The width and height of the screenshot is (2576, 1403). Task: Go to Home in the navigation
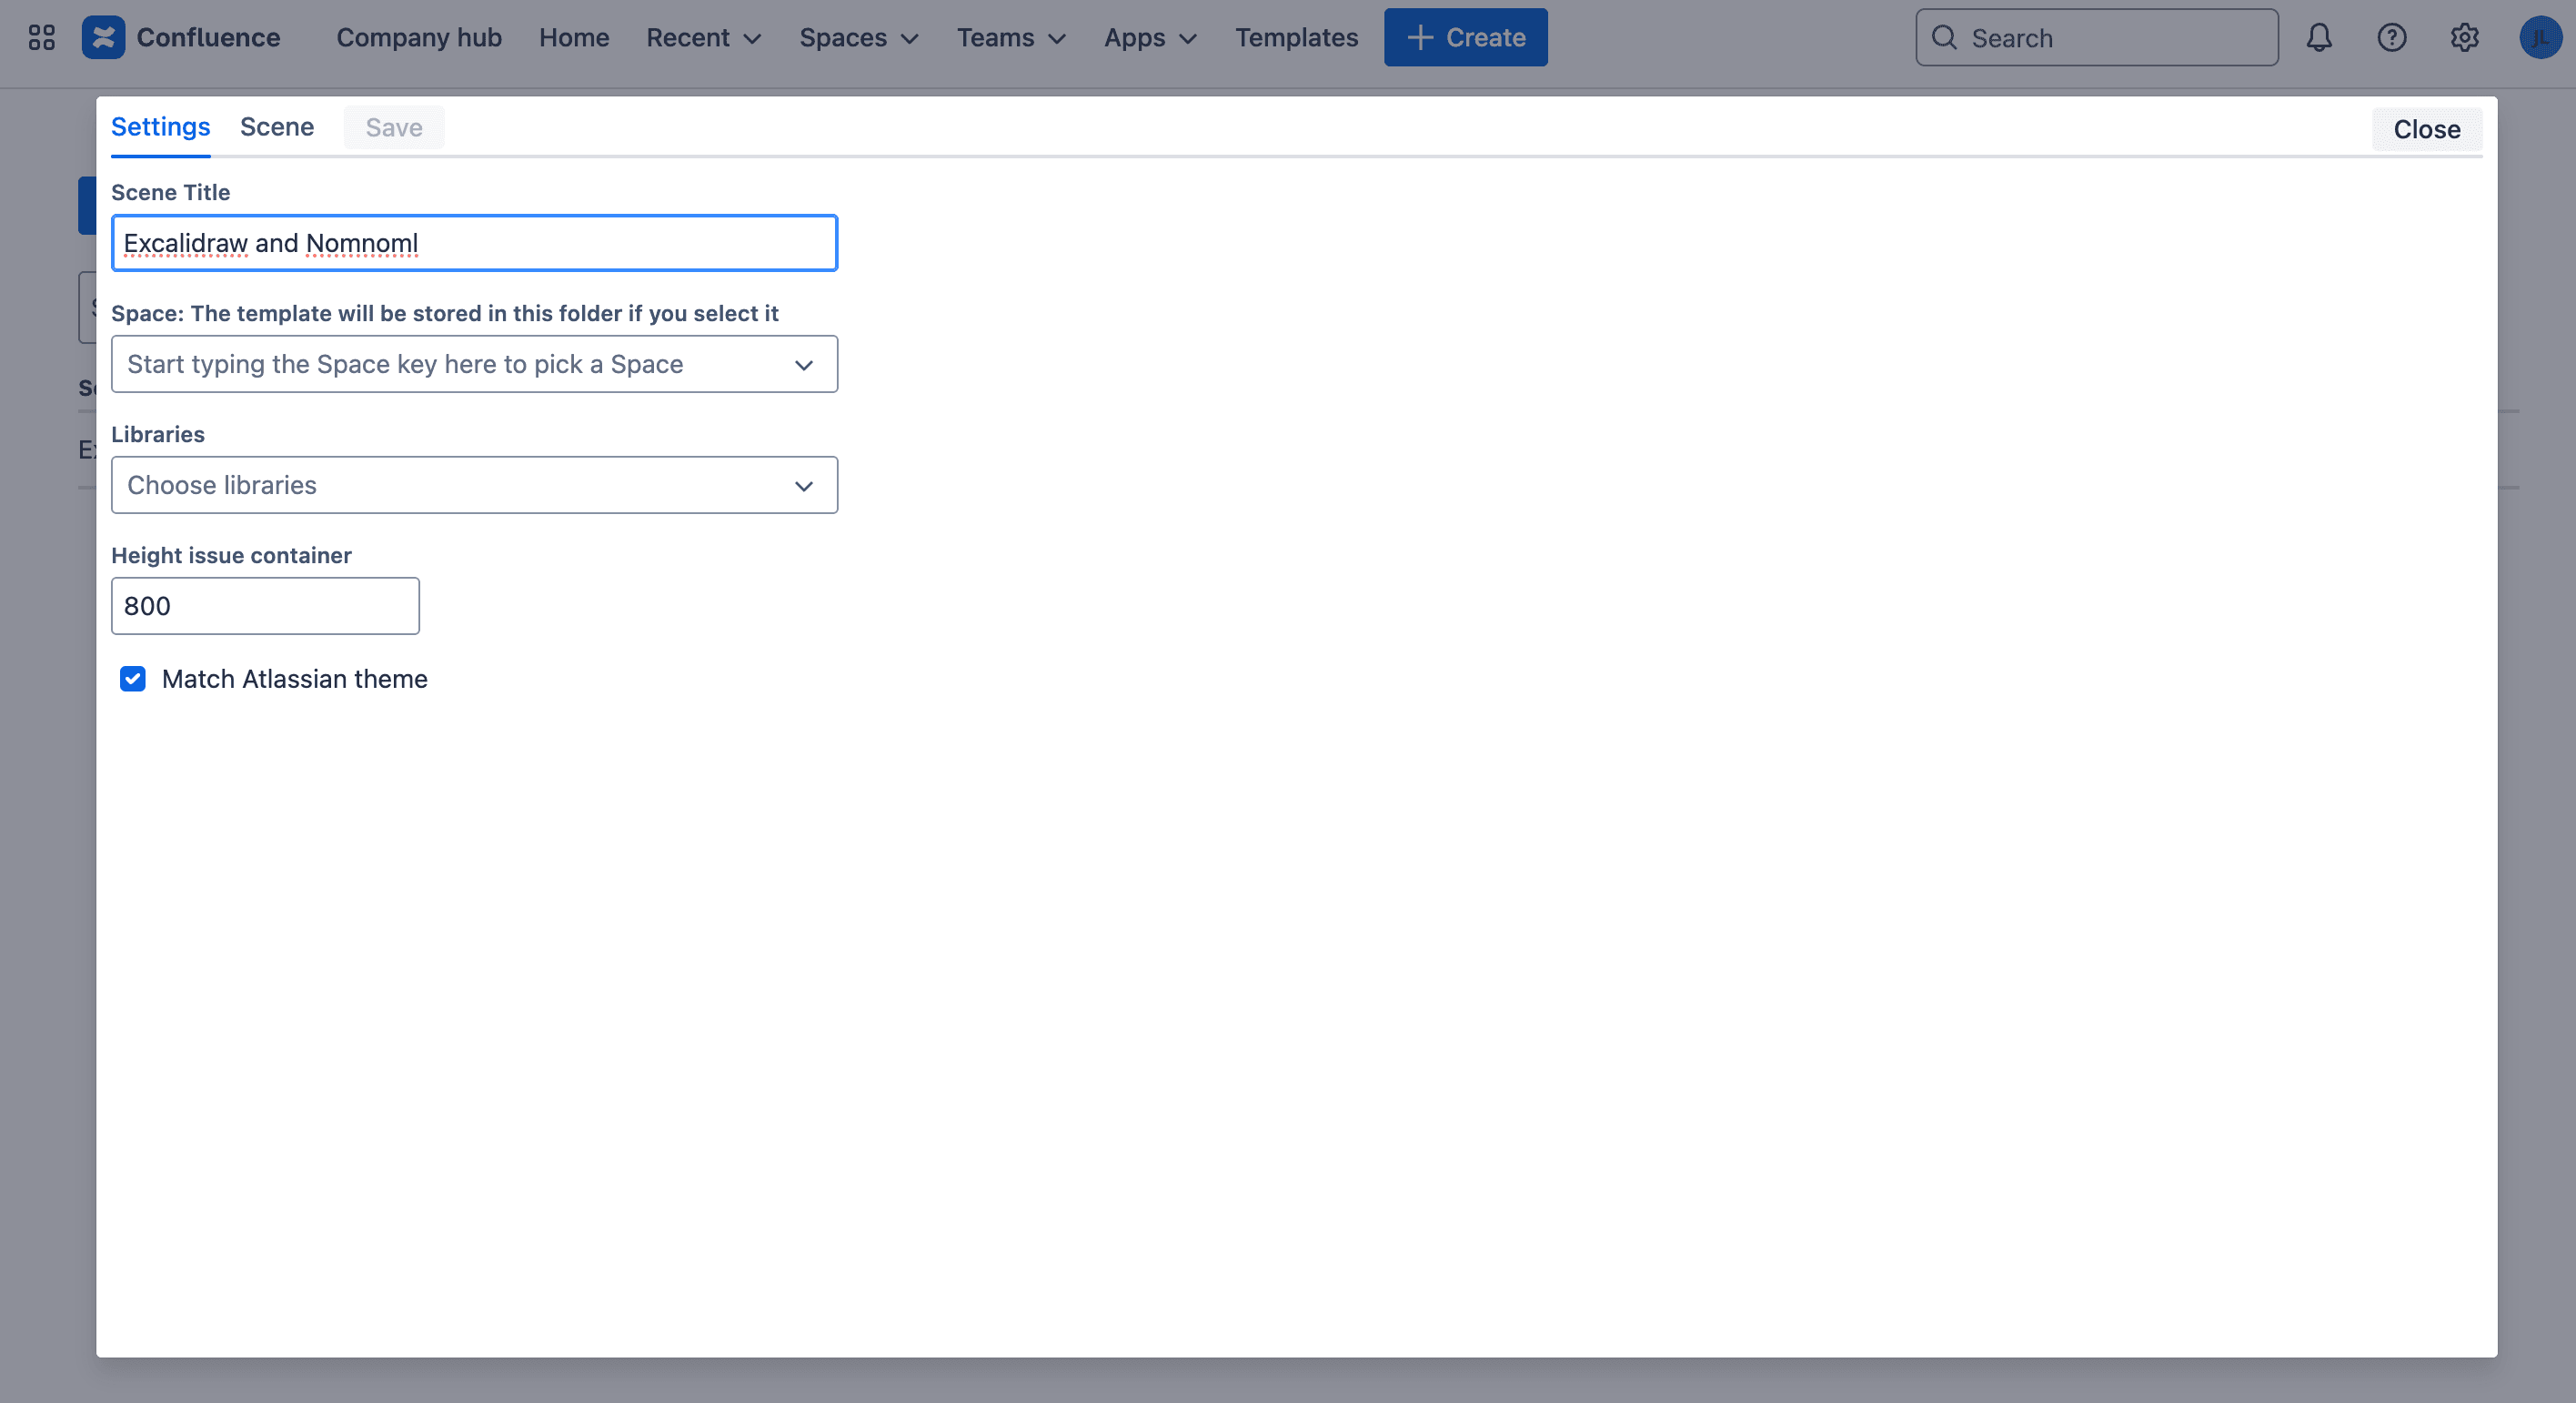[x=574, y=38]
